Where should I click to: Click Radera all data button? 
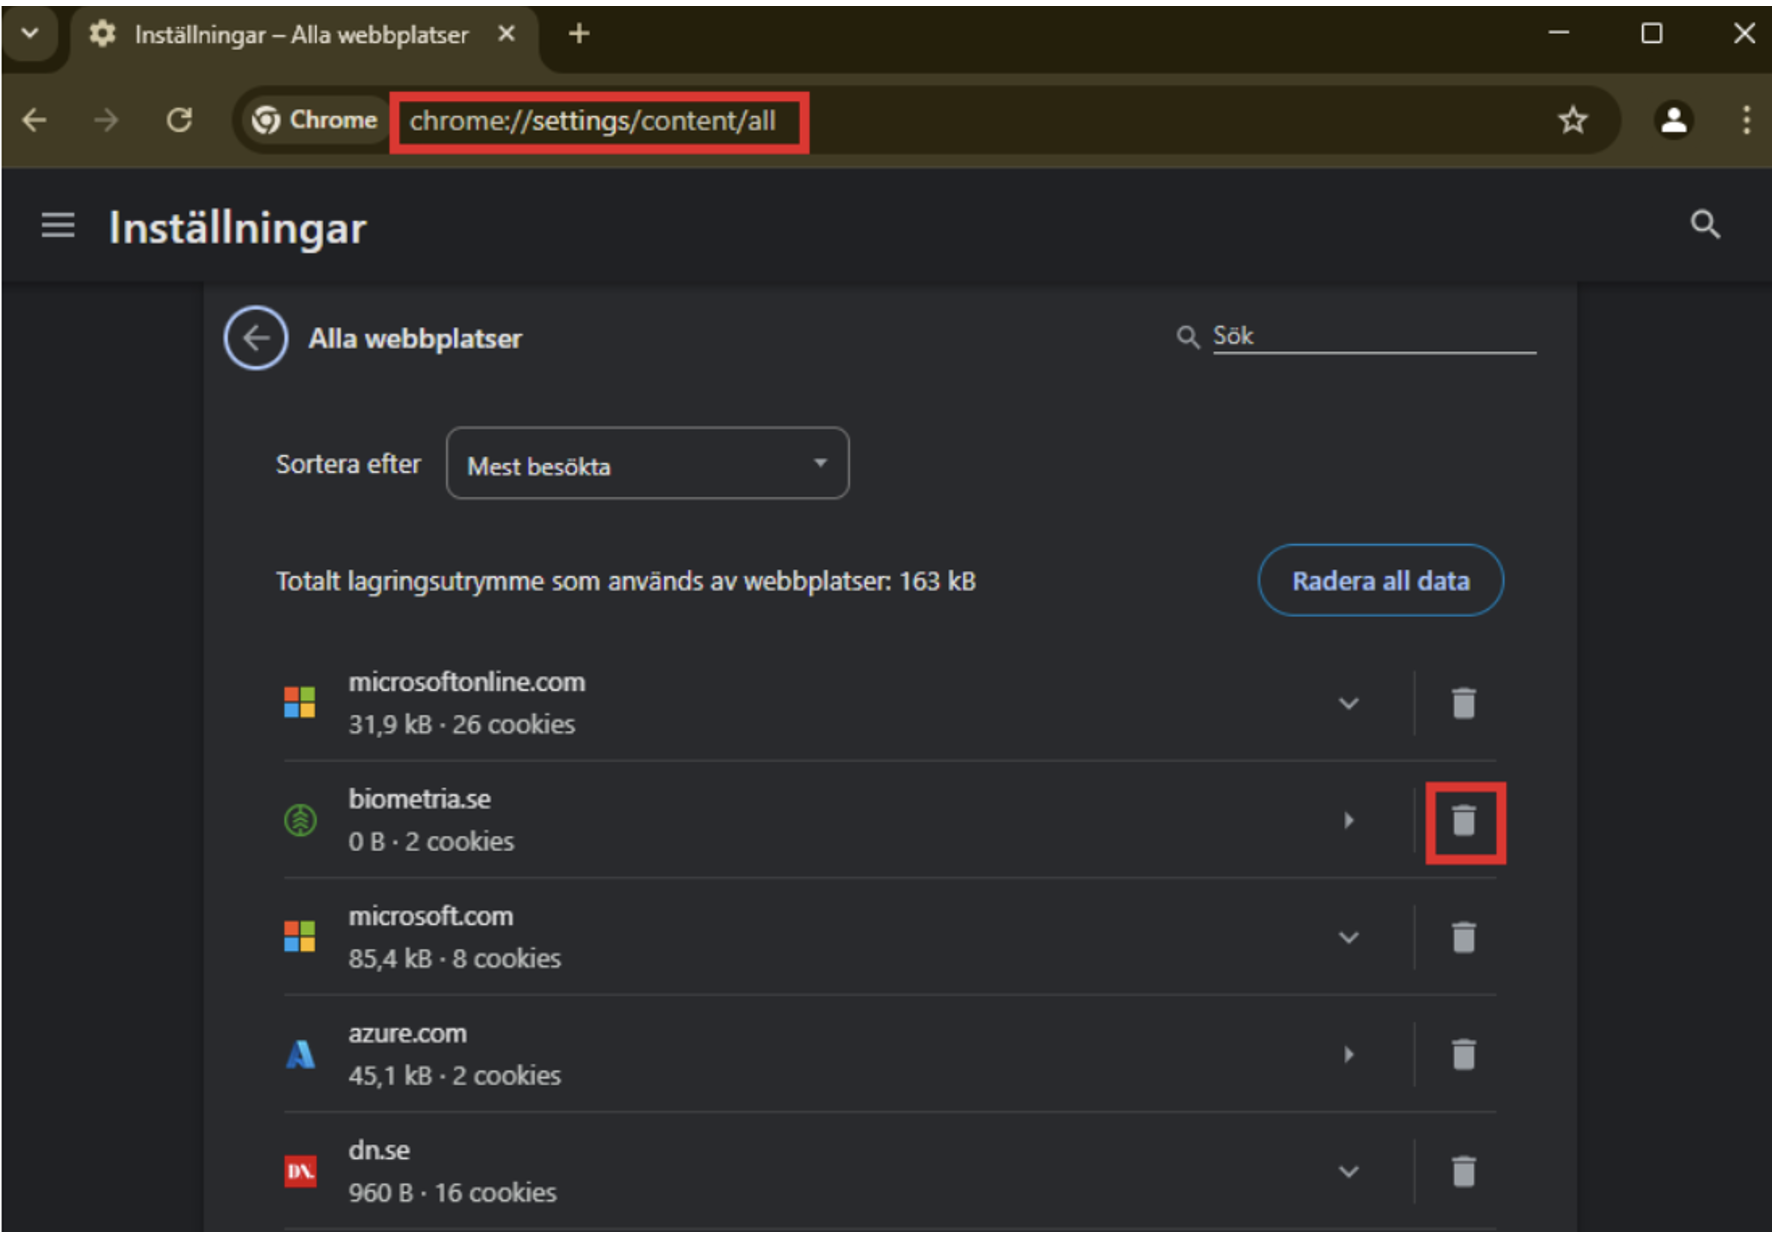pyautogui.click(x=1380, y=581)
